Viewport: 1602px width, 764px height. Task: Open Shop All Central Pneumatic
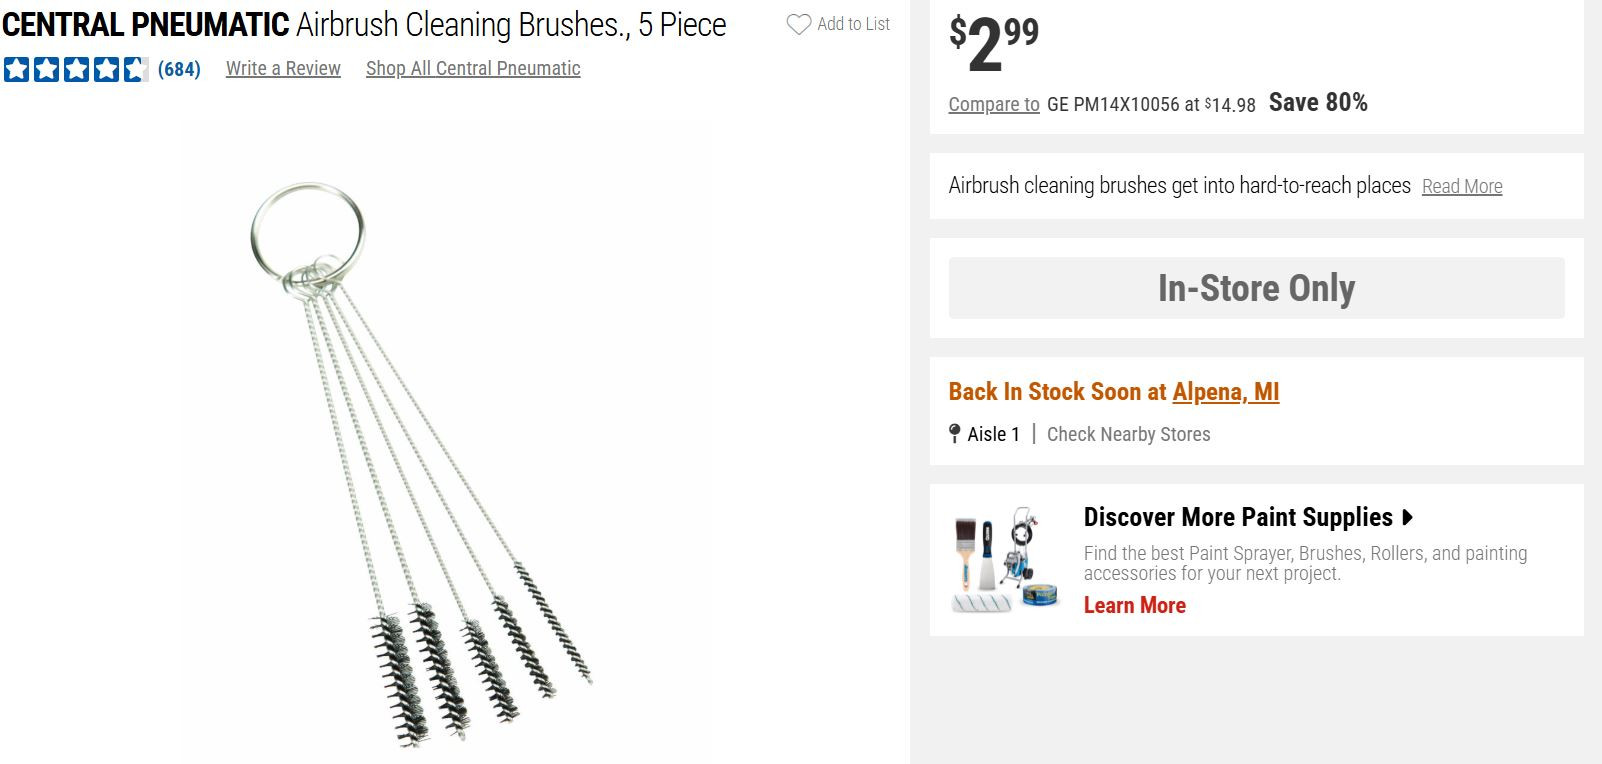point(473,68)
